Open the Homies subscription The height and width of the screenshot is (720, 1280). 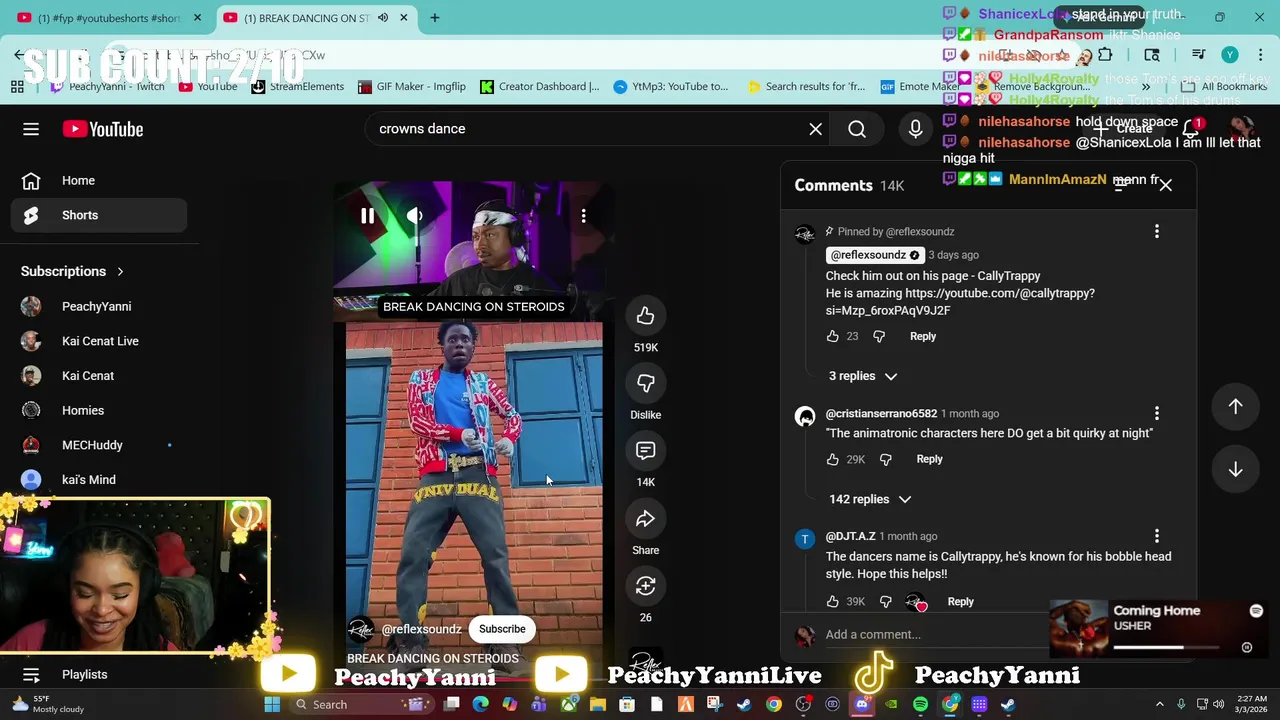tap(98, 410)
